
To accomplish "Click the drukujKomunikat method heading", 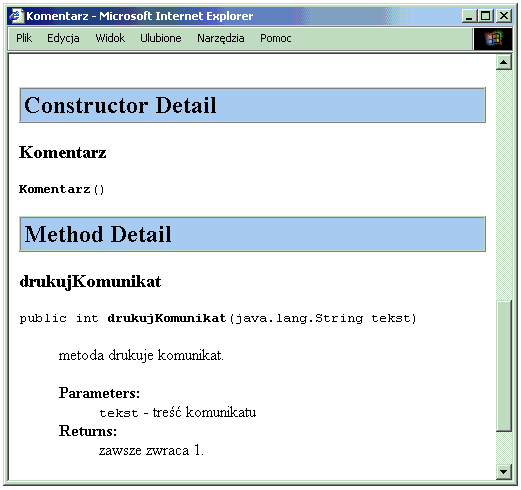I will click(x=90, y=282).
